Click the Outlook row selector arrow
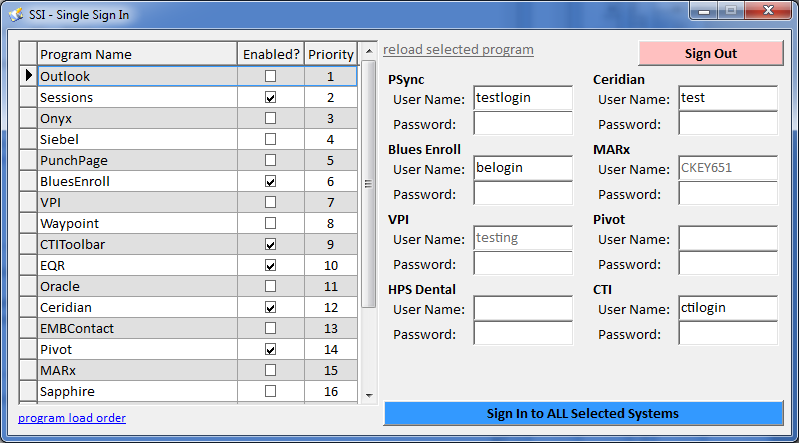 28,76
